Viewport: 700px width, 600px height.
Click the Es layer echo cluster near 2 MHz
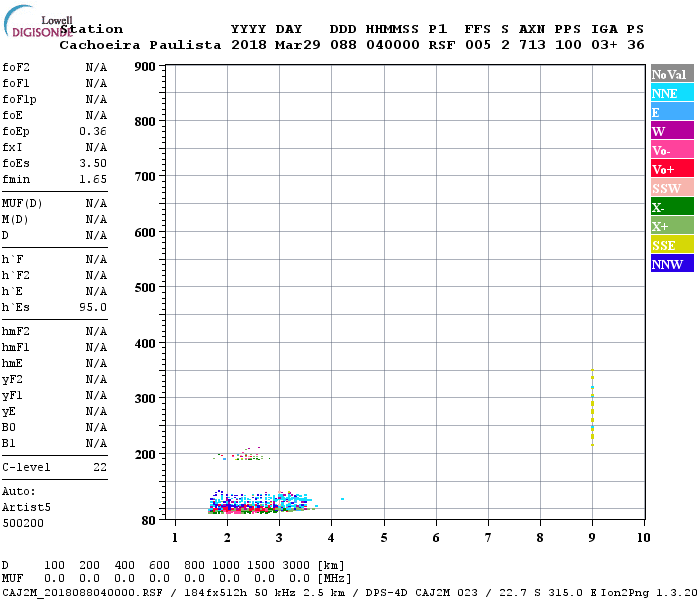261,503
